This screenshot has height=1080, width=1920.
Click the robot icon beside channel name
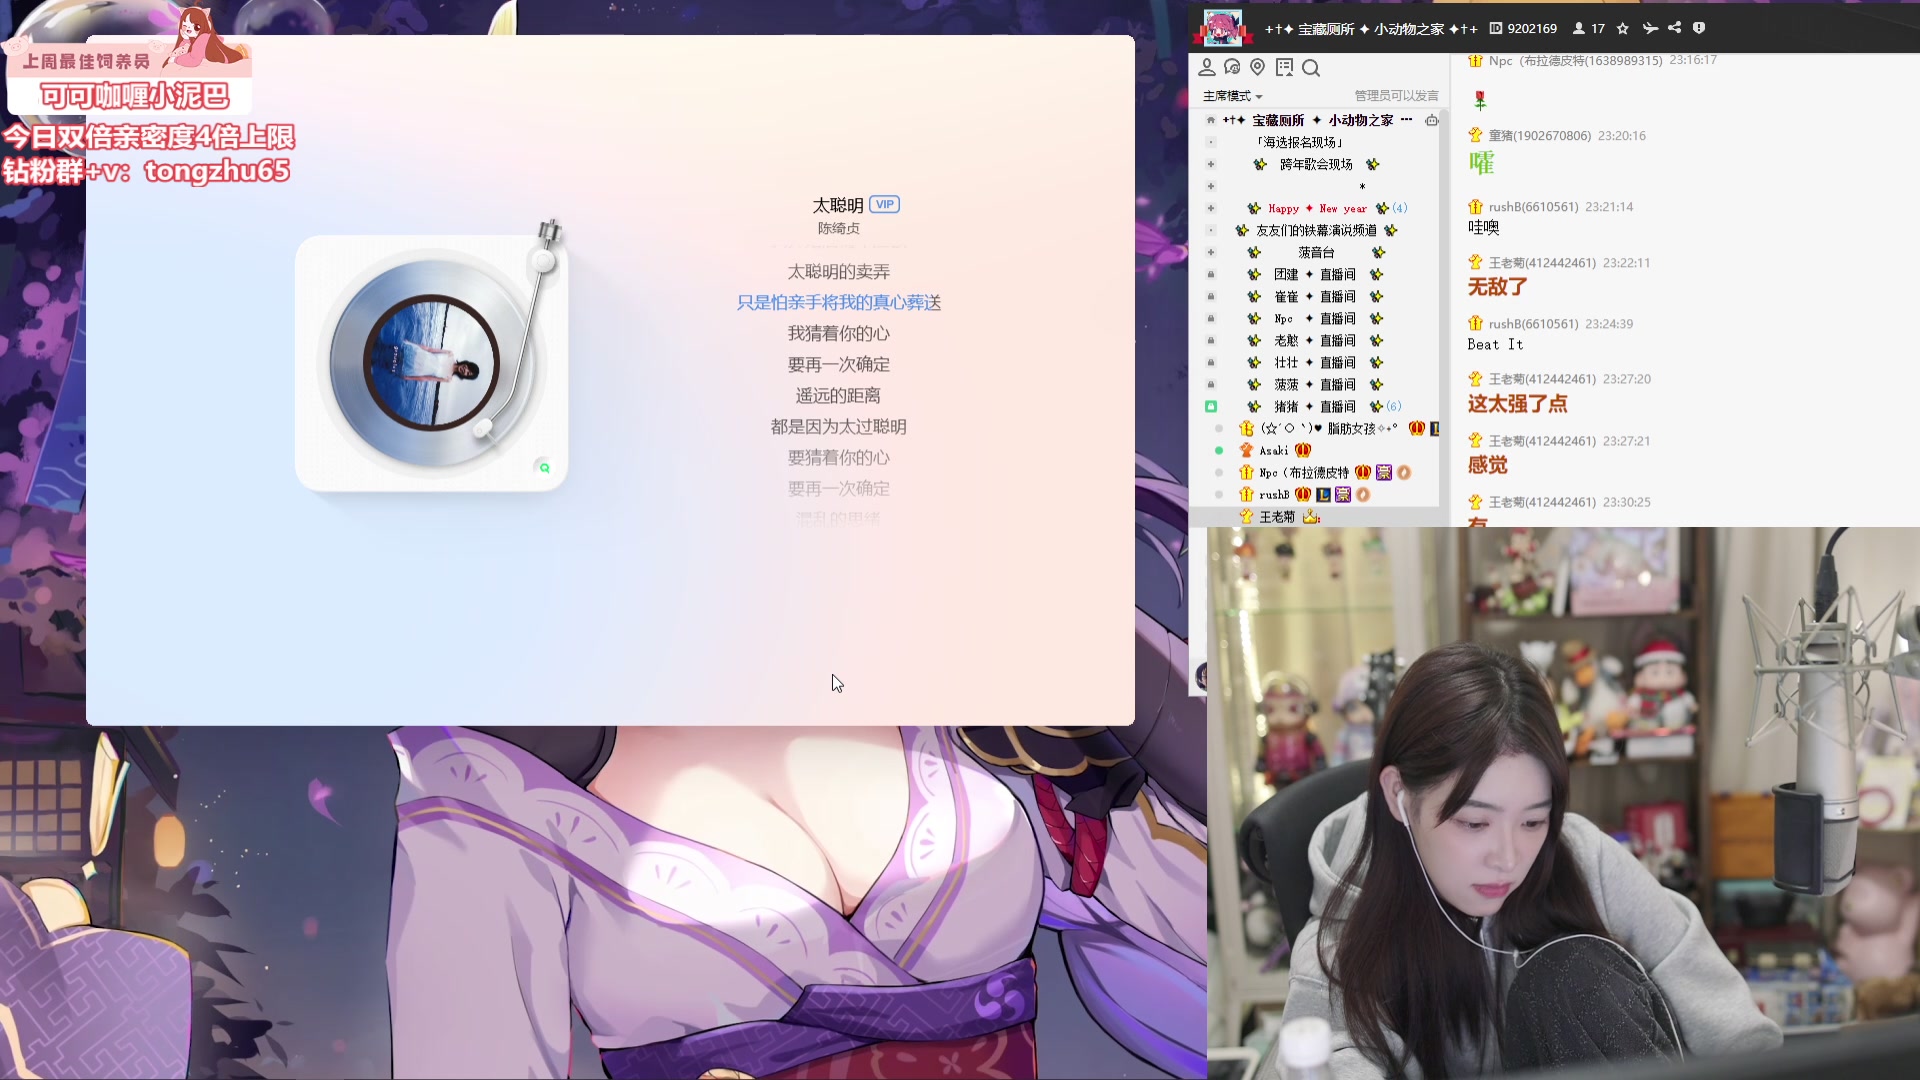click(1432, 120)
